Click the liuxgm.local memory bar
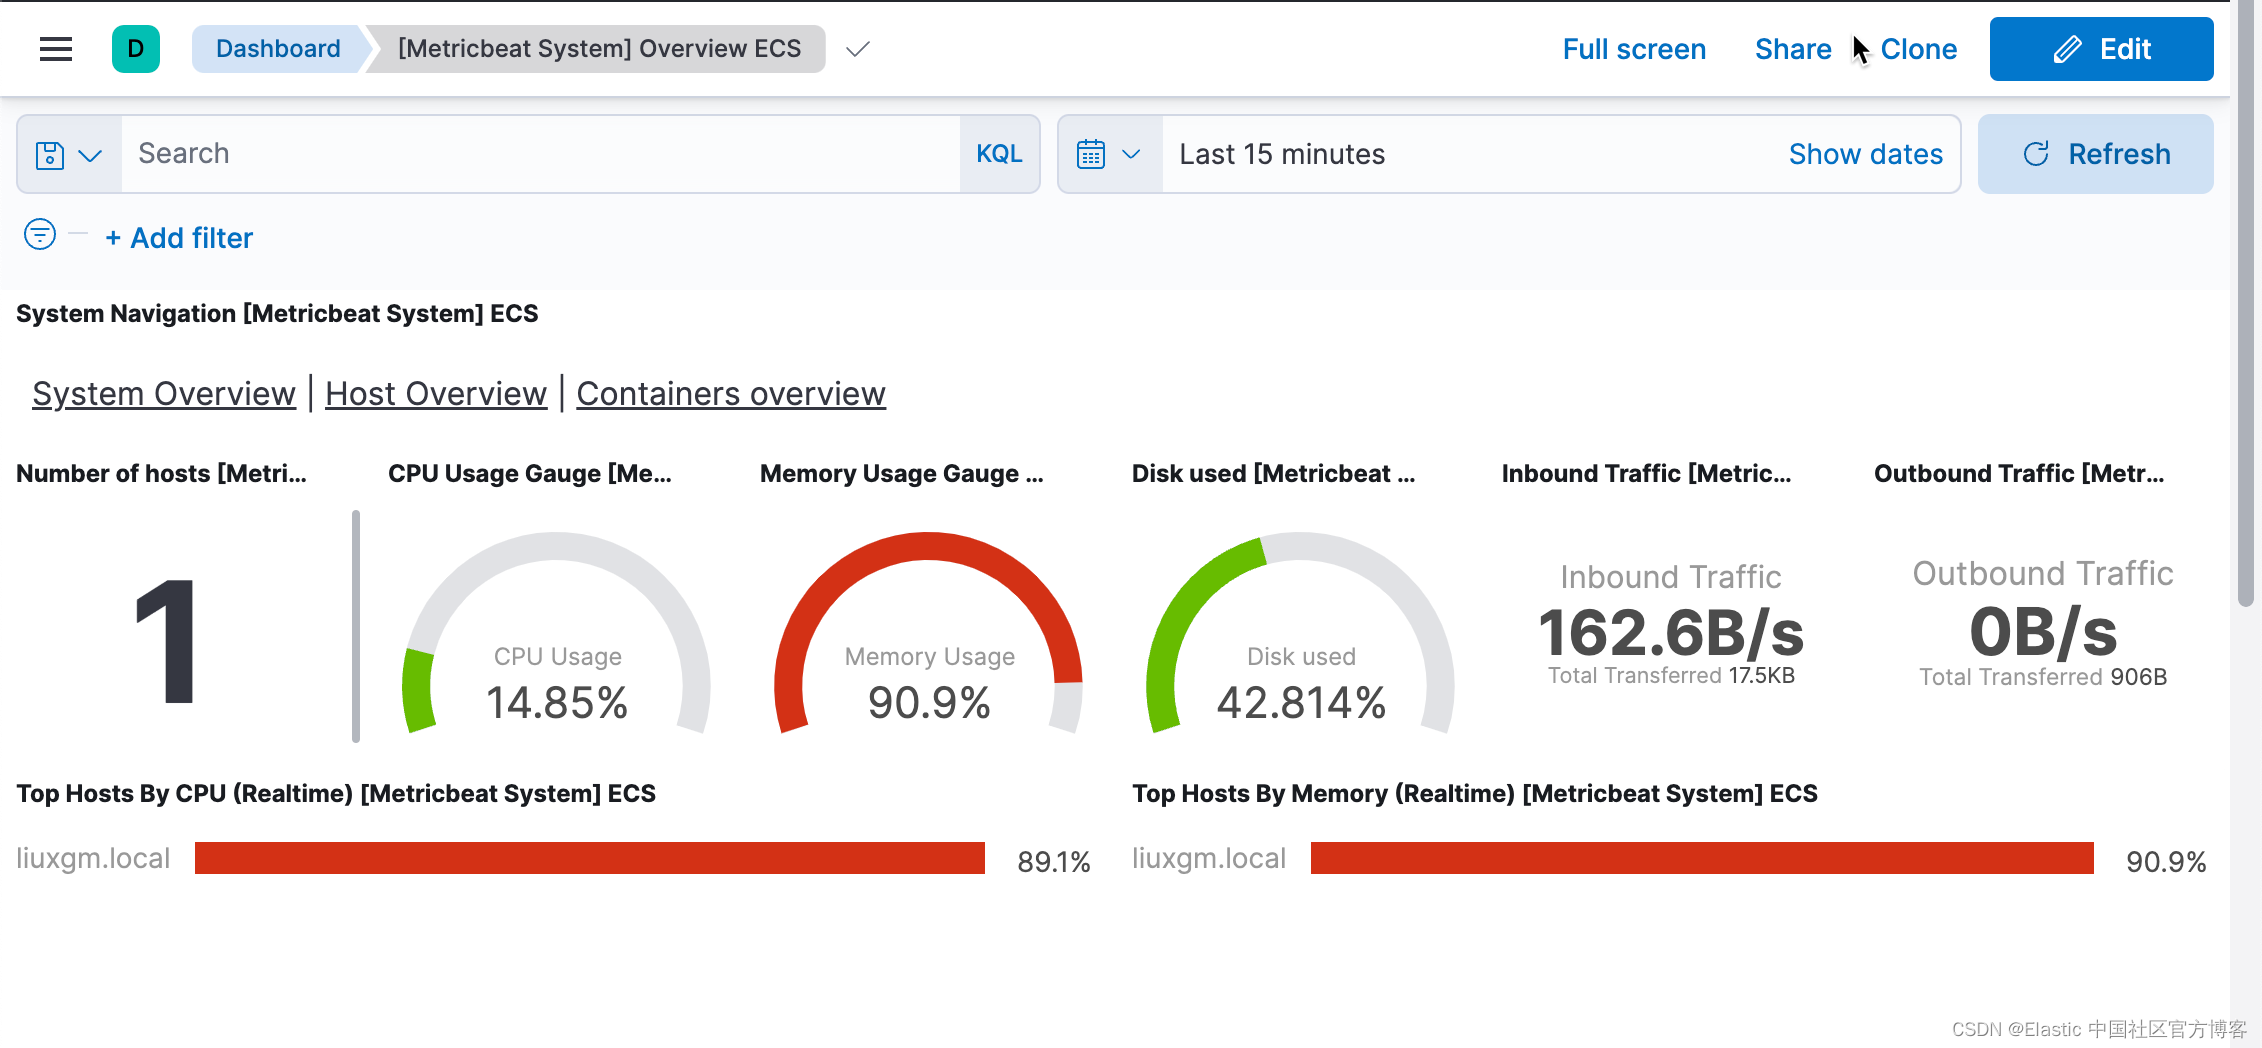This screenshot has width=2262, height=1048. click(x=1702, y=858)
